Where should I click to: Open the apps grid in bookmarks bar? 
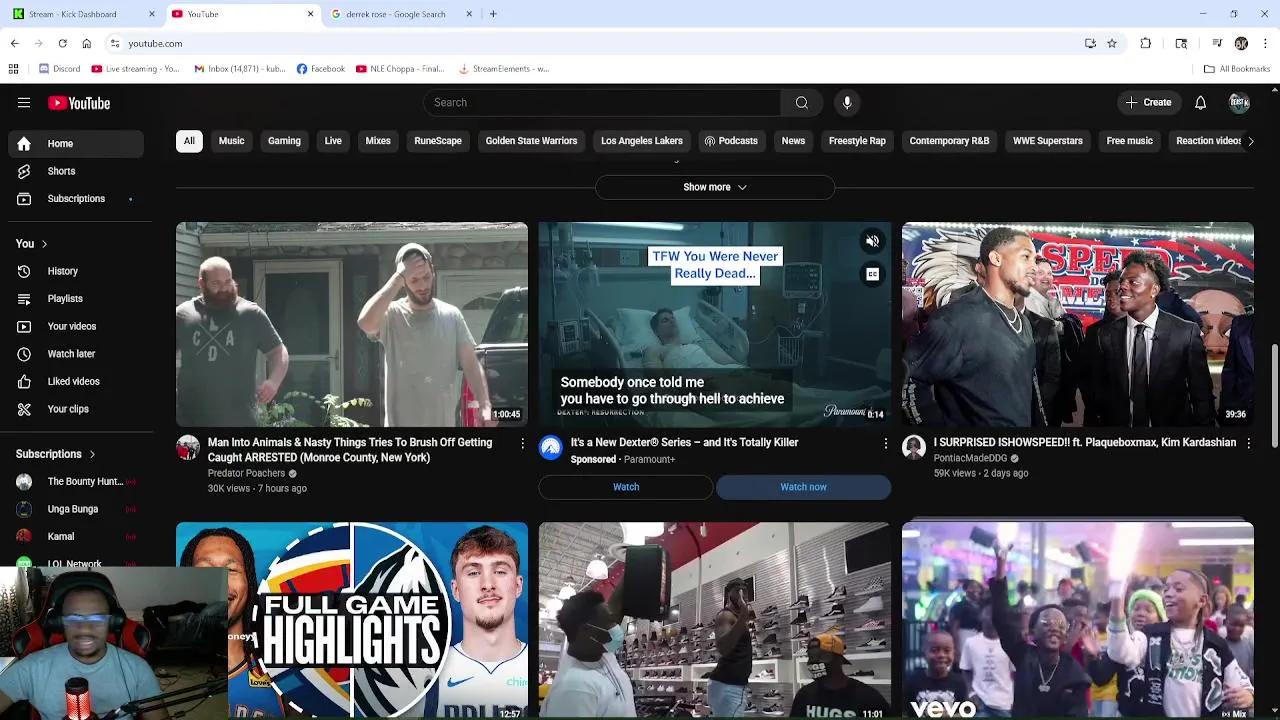pyautogui.click(x=13, y=69)
